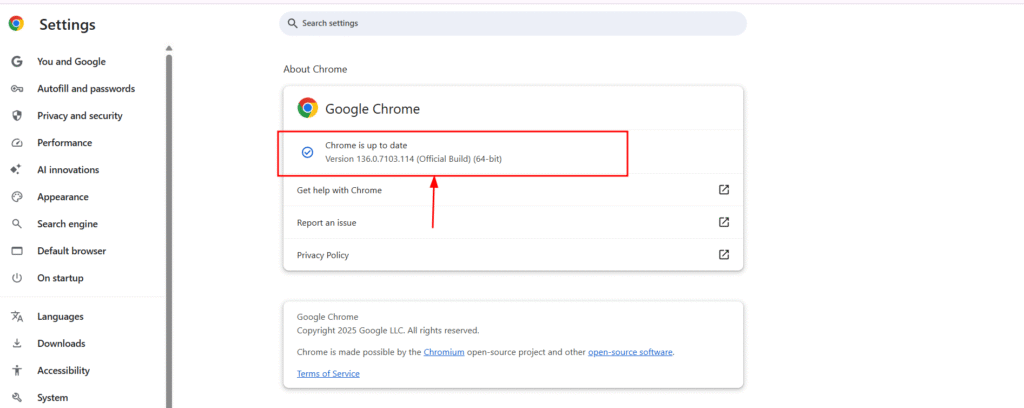Click the 'Chrome is up to date' text

point(366,145)
